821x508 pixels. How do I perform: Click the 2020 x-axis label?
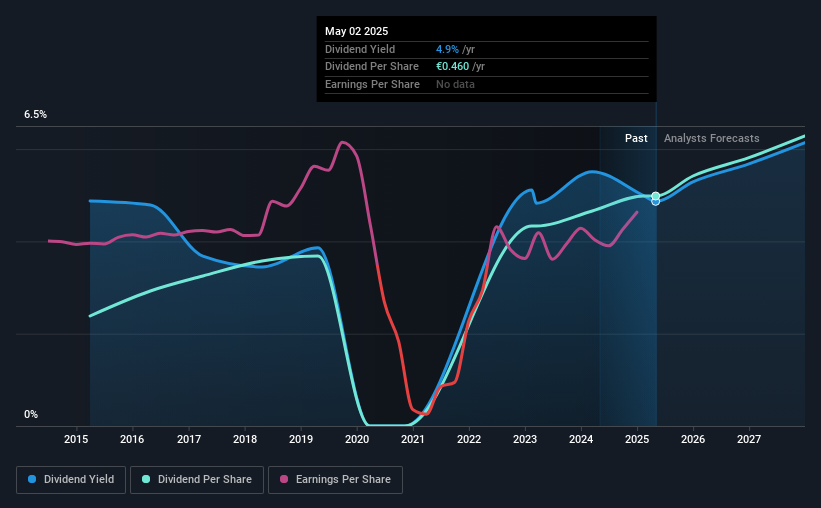(357, 439)
